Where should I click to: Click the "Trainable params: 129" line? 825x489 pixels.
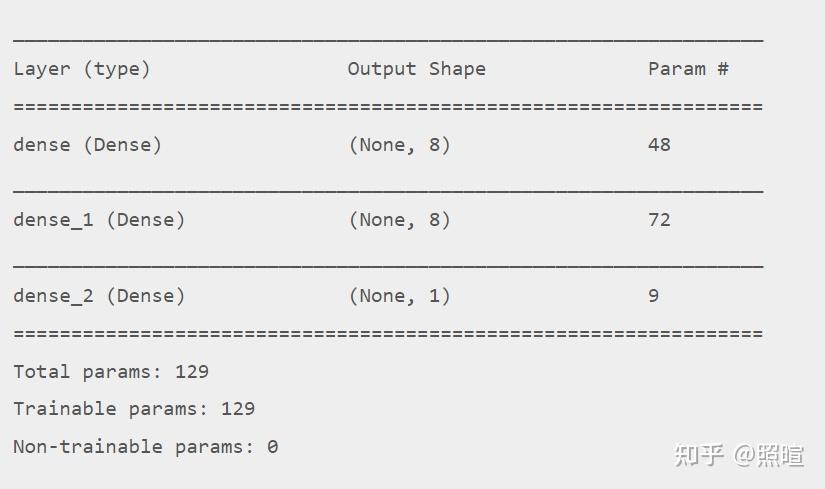(x=134, y=409)
